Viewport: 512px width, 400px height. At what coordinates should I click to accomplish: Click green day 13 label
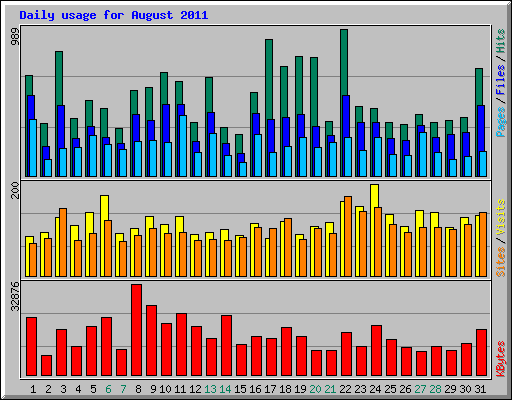pyautogui.click(x=210, y=389)
